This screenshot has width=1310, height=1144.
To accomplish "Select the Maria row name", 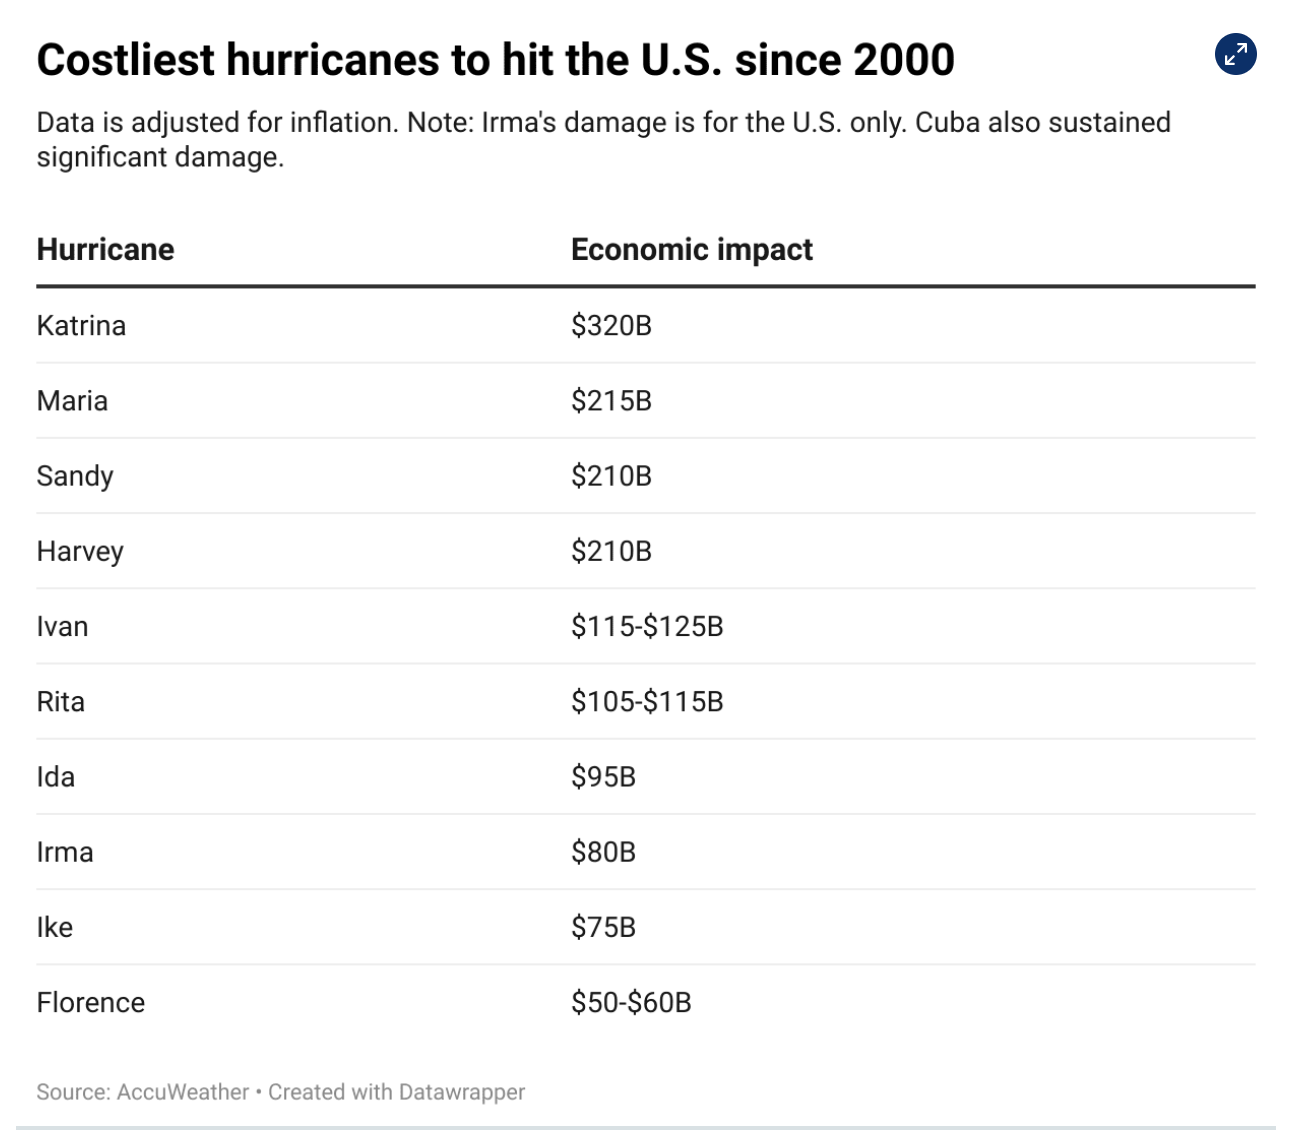I will (x=72, y=401).
